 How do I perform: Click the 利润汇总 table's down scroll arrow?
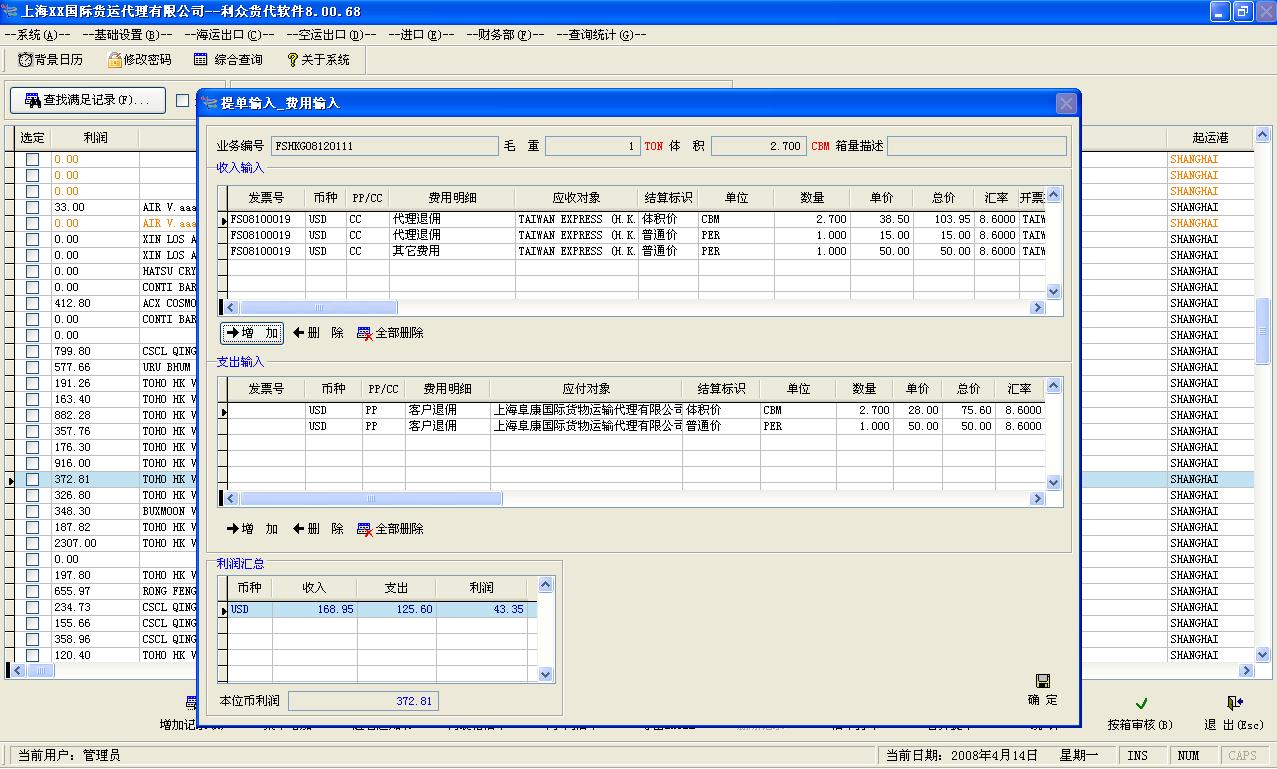[546, 674]
